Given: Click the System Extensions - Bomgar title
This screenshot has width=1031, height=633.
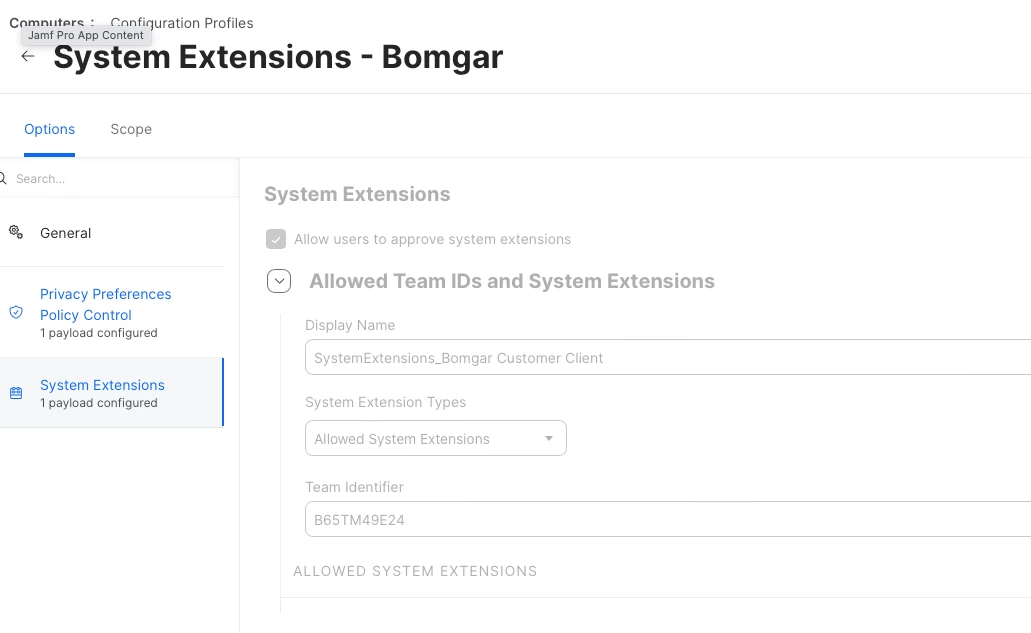Looking at the screenshot, I should 278,57.
